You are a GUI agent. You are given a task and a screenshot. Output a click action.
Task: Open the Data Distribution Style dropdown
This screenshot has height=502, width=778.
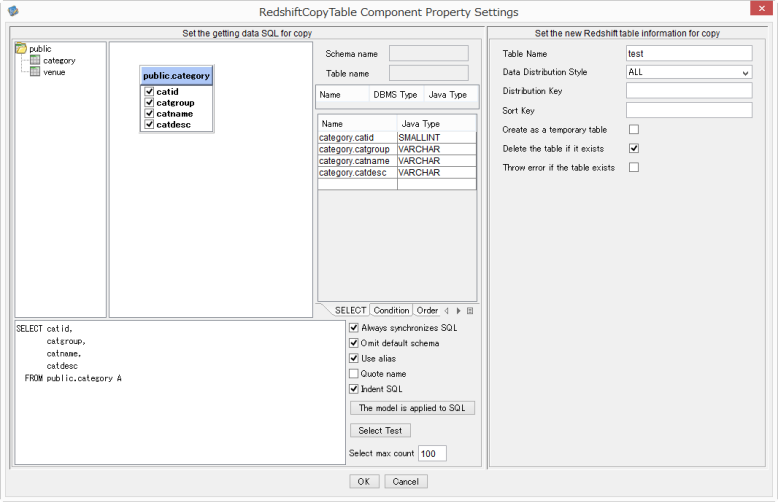(689, 72)
